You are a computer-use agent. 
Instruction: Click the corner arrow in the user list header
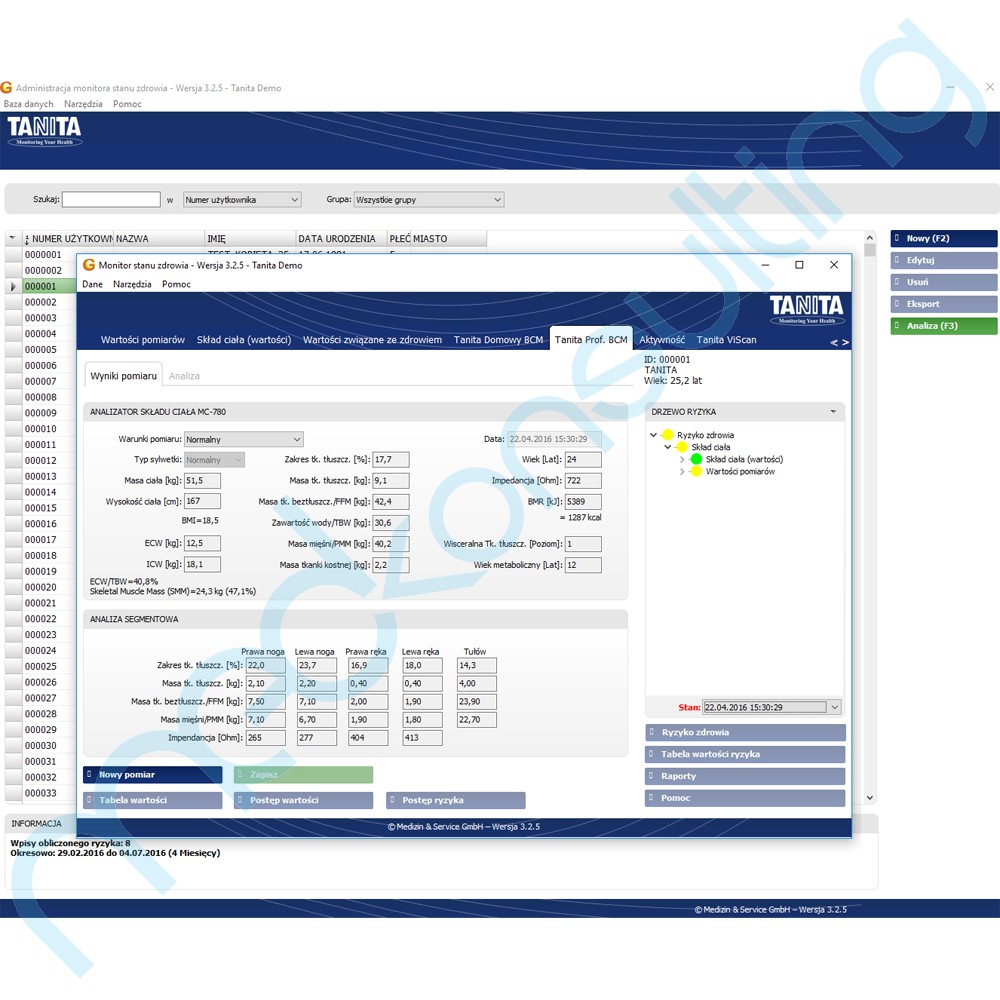tap(12, 239)
